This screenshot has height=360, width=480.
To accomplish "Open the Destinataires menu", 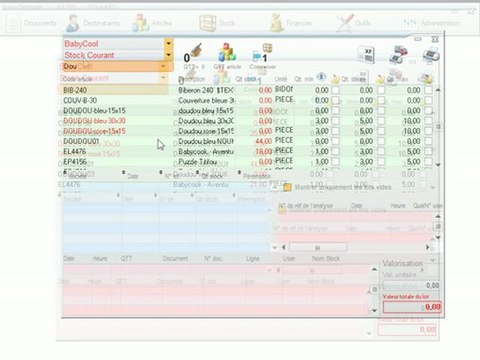I will click(x=93, y=23).
